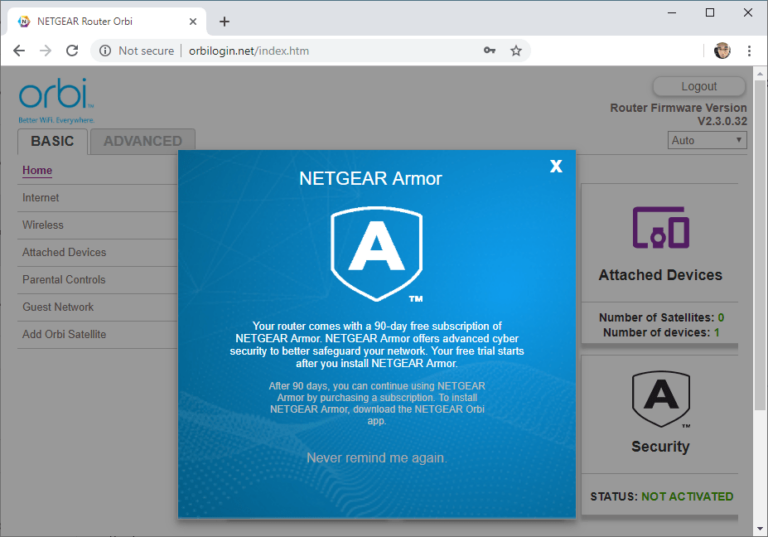Close the NETGEAR Armor popup with X
The image size is (768, 537).
(x=556, y=166)
